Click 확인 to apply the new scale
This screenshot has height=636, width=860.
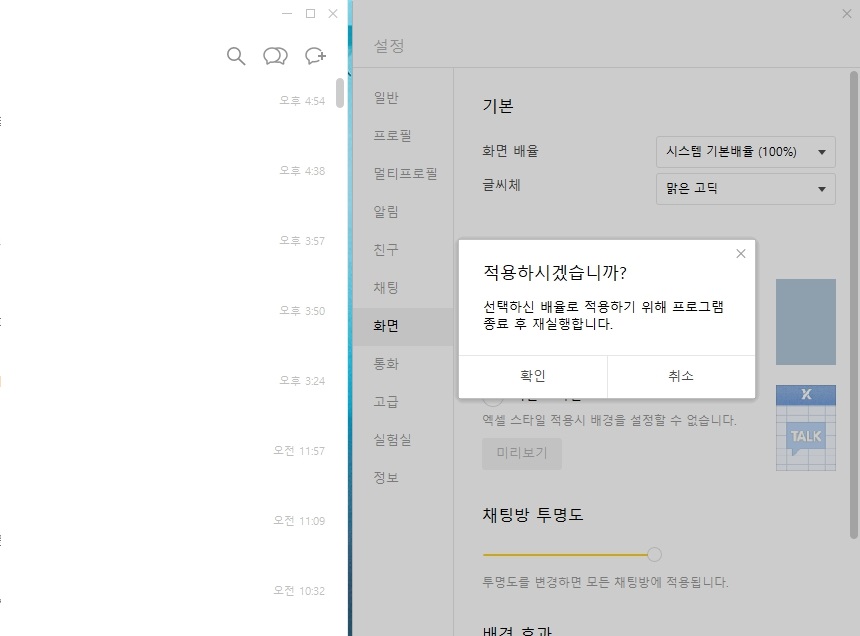pyautogui.click(x=532, y=376)
